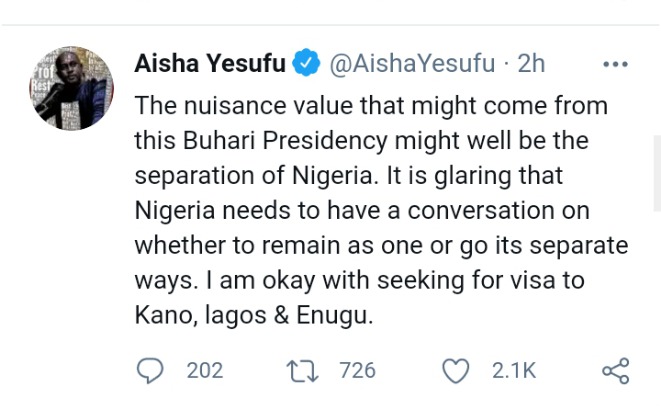This screenshot has height=406, width=661.
Task: Retweet this post using the arrows icon
Action: click(302, 371)
